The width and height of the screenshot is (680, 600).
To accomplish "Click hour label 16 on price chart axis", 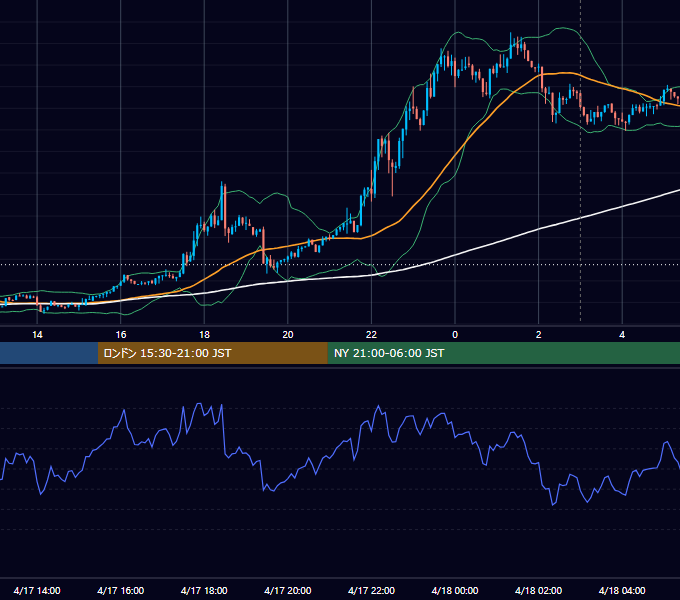I will tap(121, 335).
